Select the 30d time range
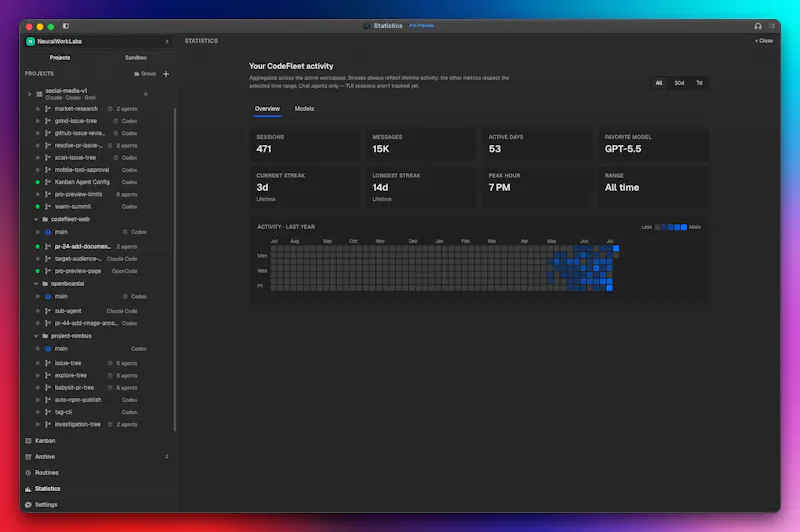800x532 pixels. [679, 83]
